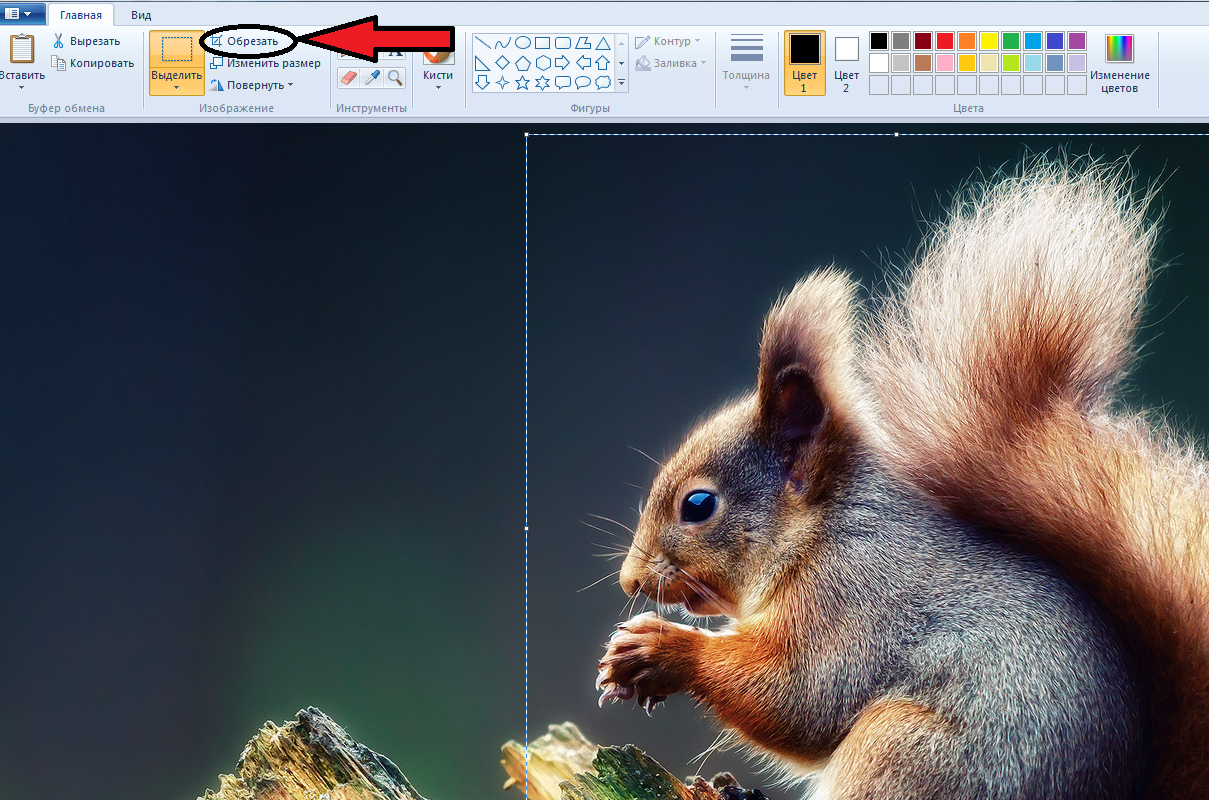Click Копировать (Copy) button

click(93, 63)
